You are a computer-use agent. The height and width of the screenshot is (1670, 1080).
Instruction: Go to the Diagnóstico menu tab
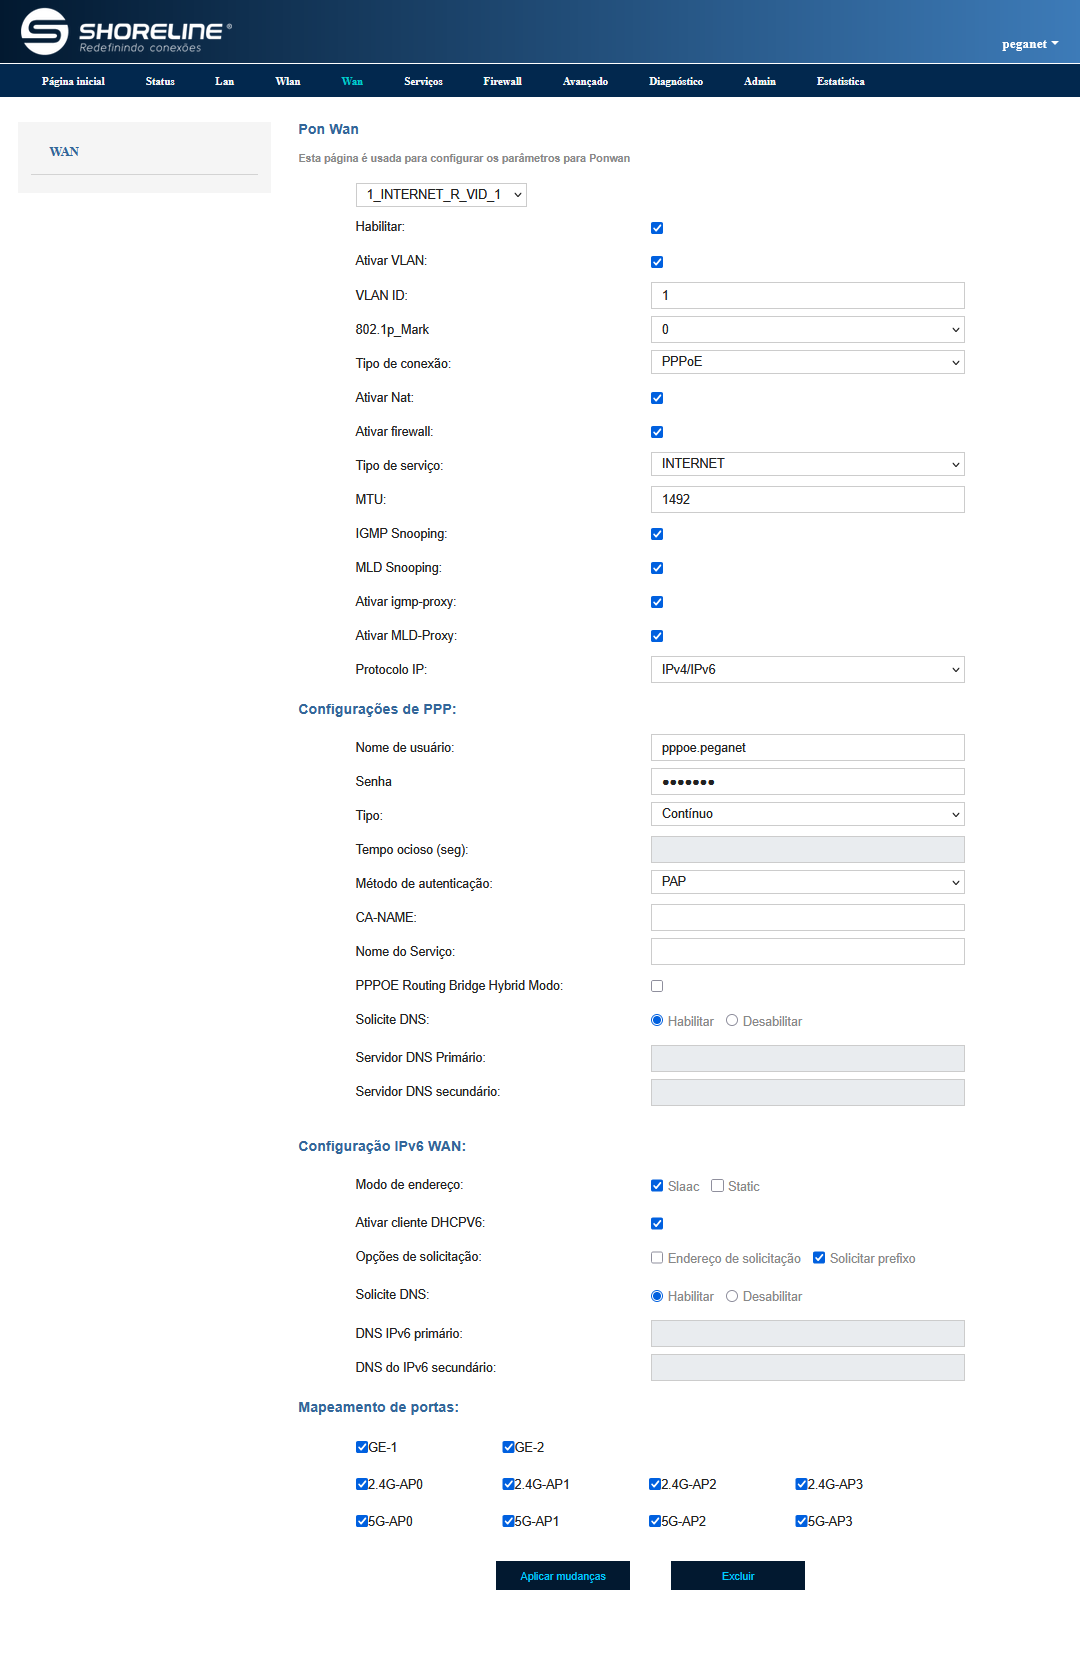[675, 82]
